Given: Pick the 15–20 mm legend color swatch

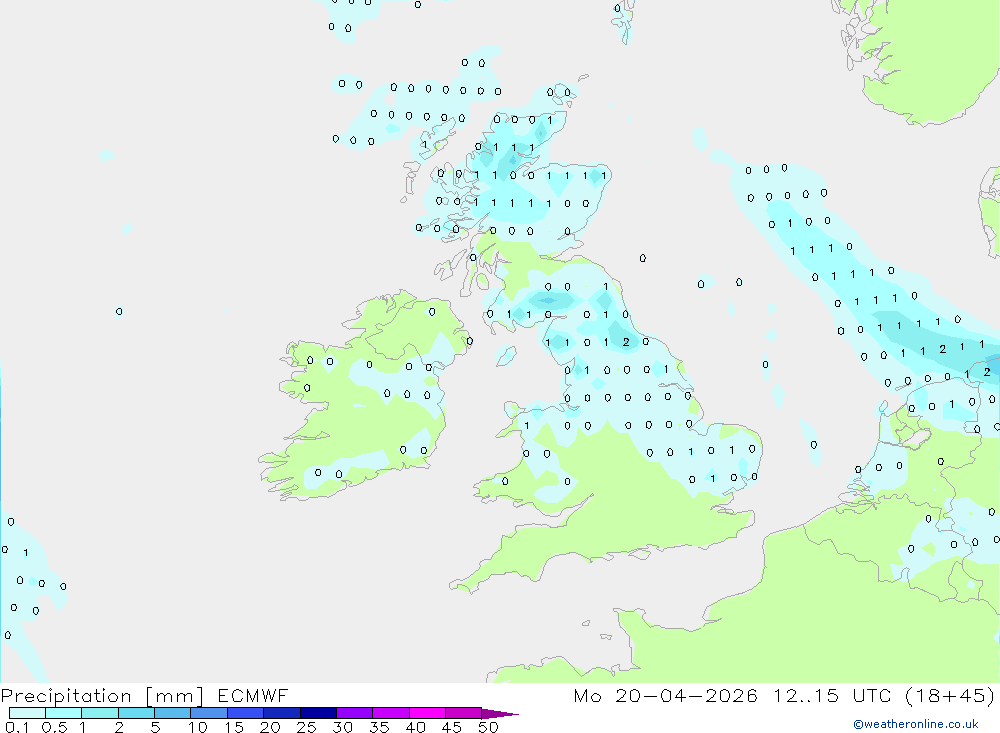Looking at the screenshot, I should tap(246, 713).
